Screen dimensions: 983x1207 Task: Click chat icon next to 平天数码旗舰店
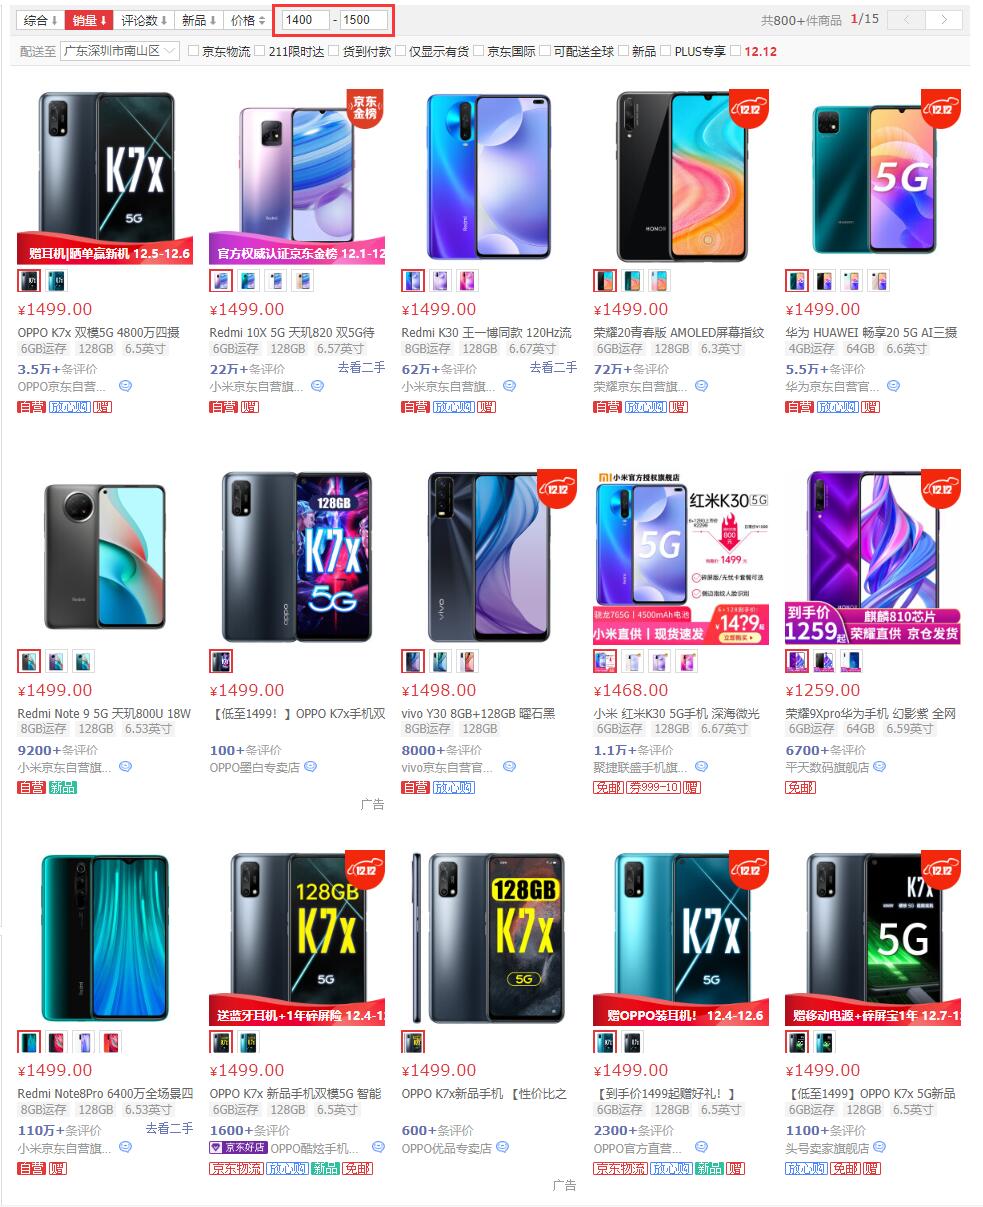click(x=891, y=767)
